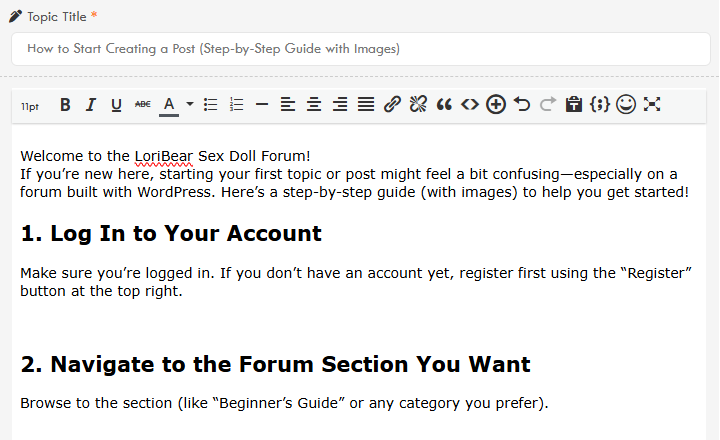Insert a horizontal line
The image size is (720, 440).
tap(262, 104)
